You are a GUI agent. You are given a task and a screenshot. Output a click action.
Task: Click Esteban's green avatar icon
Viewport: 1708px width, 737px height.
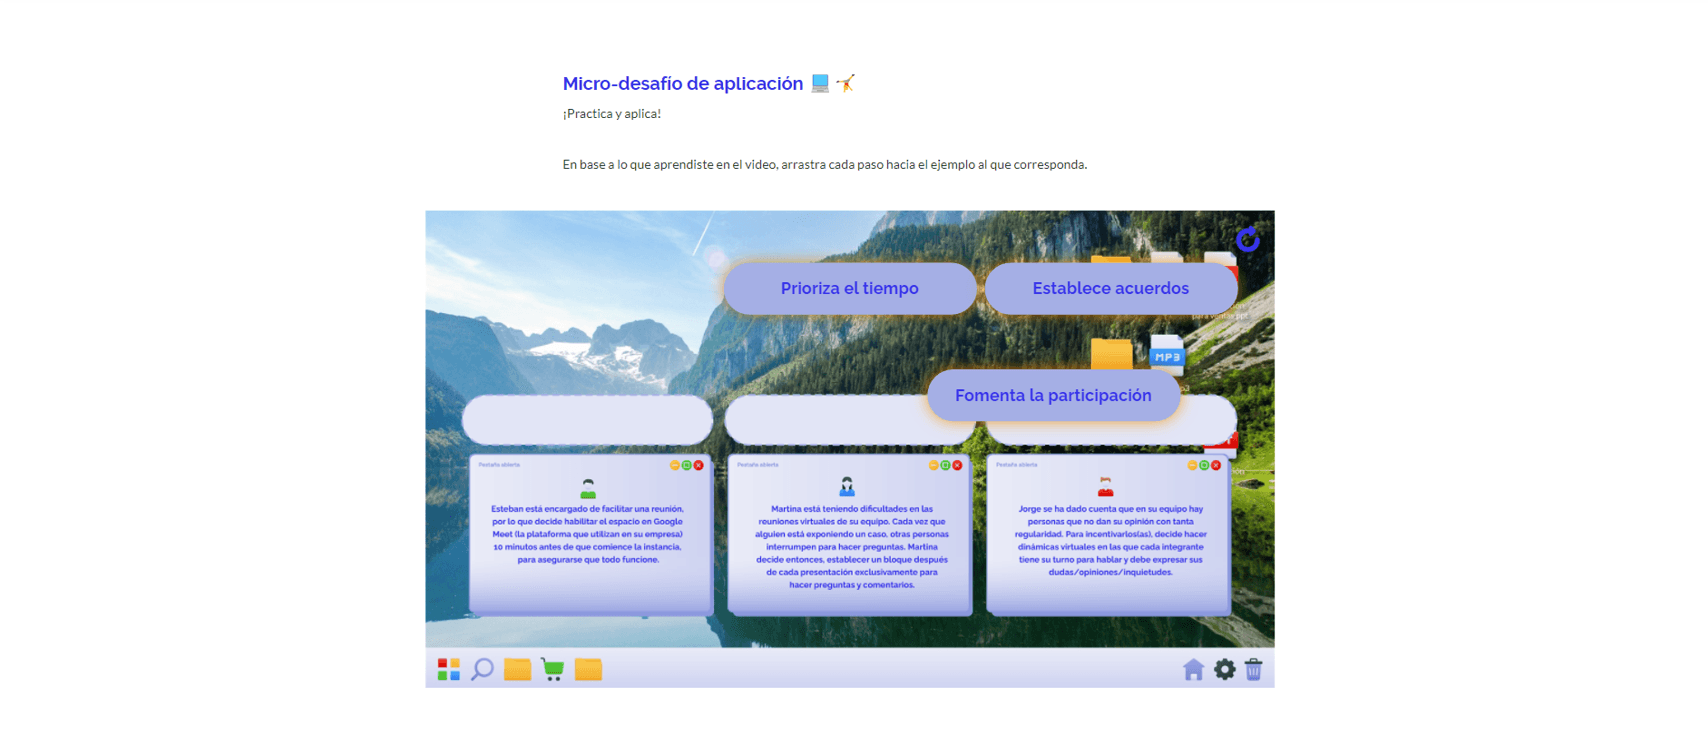[588, 488]
